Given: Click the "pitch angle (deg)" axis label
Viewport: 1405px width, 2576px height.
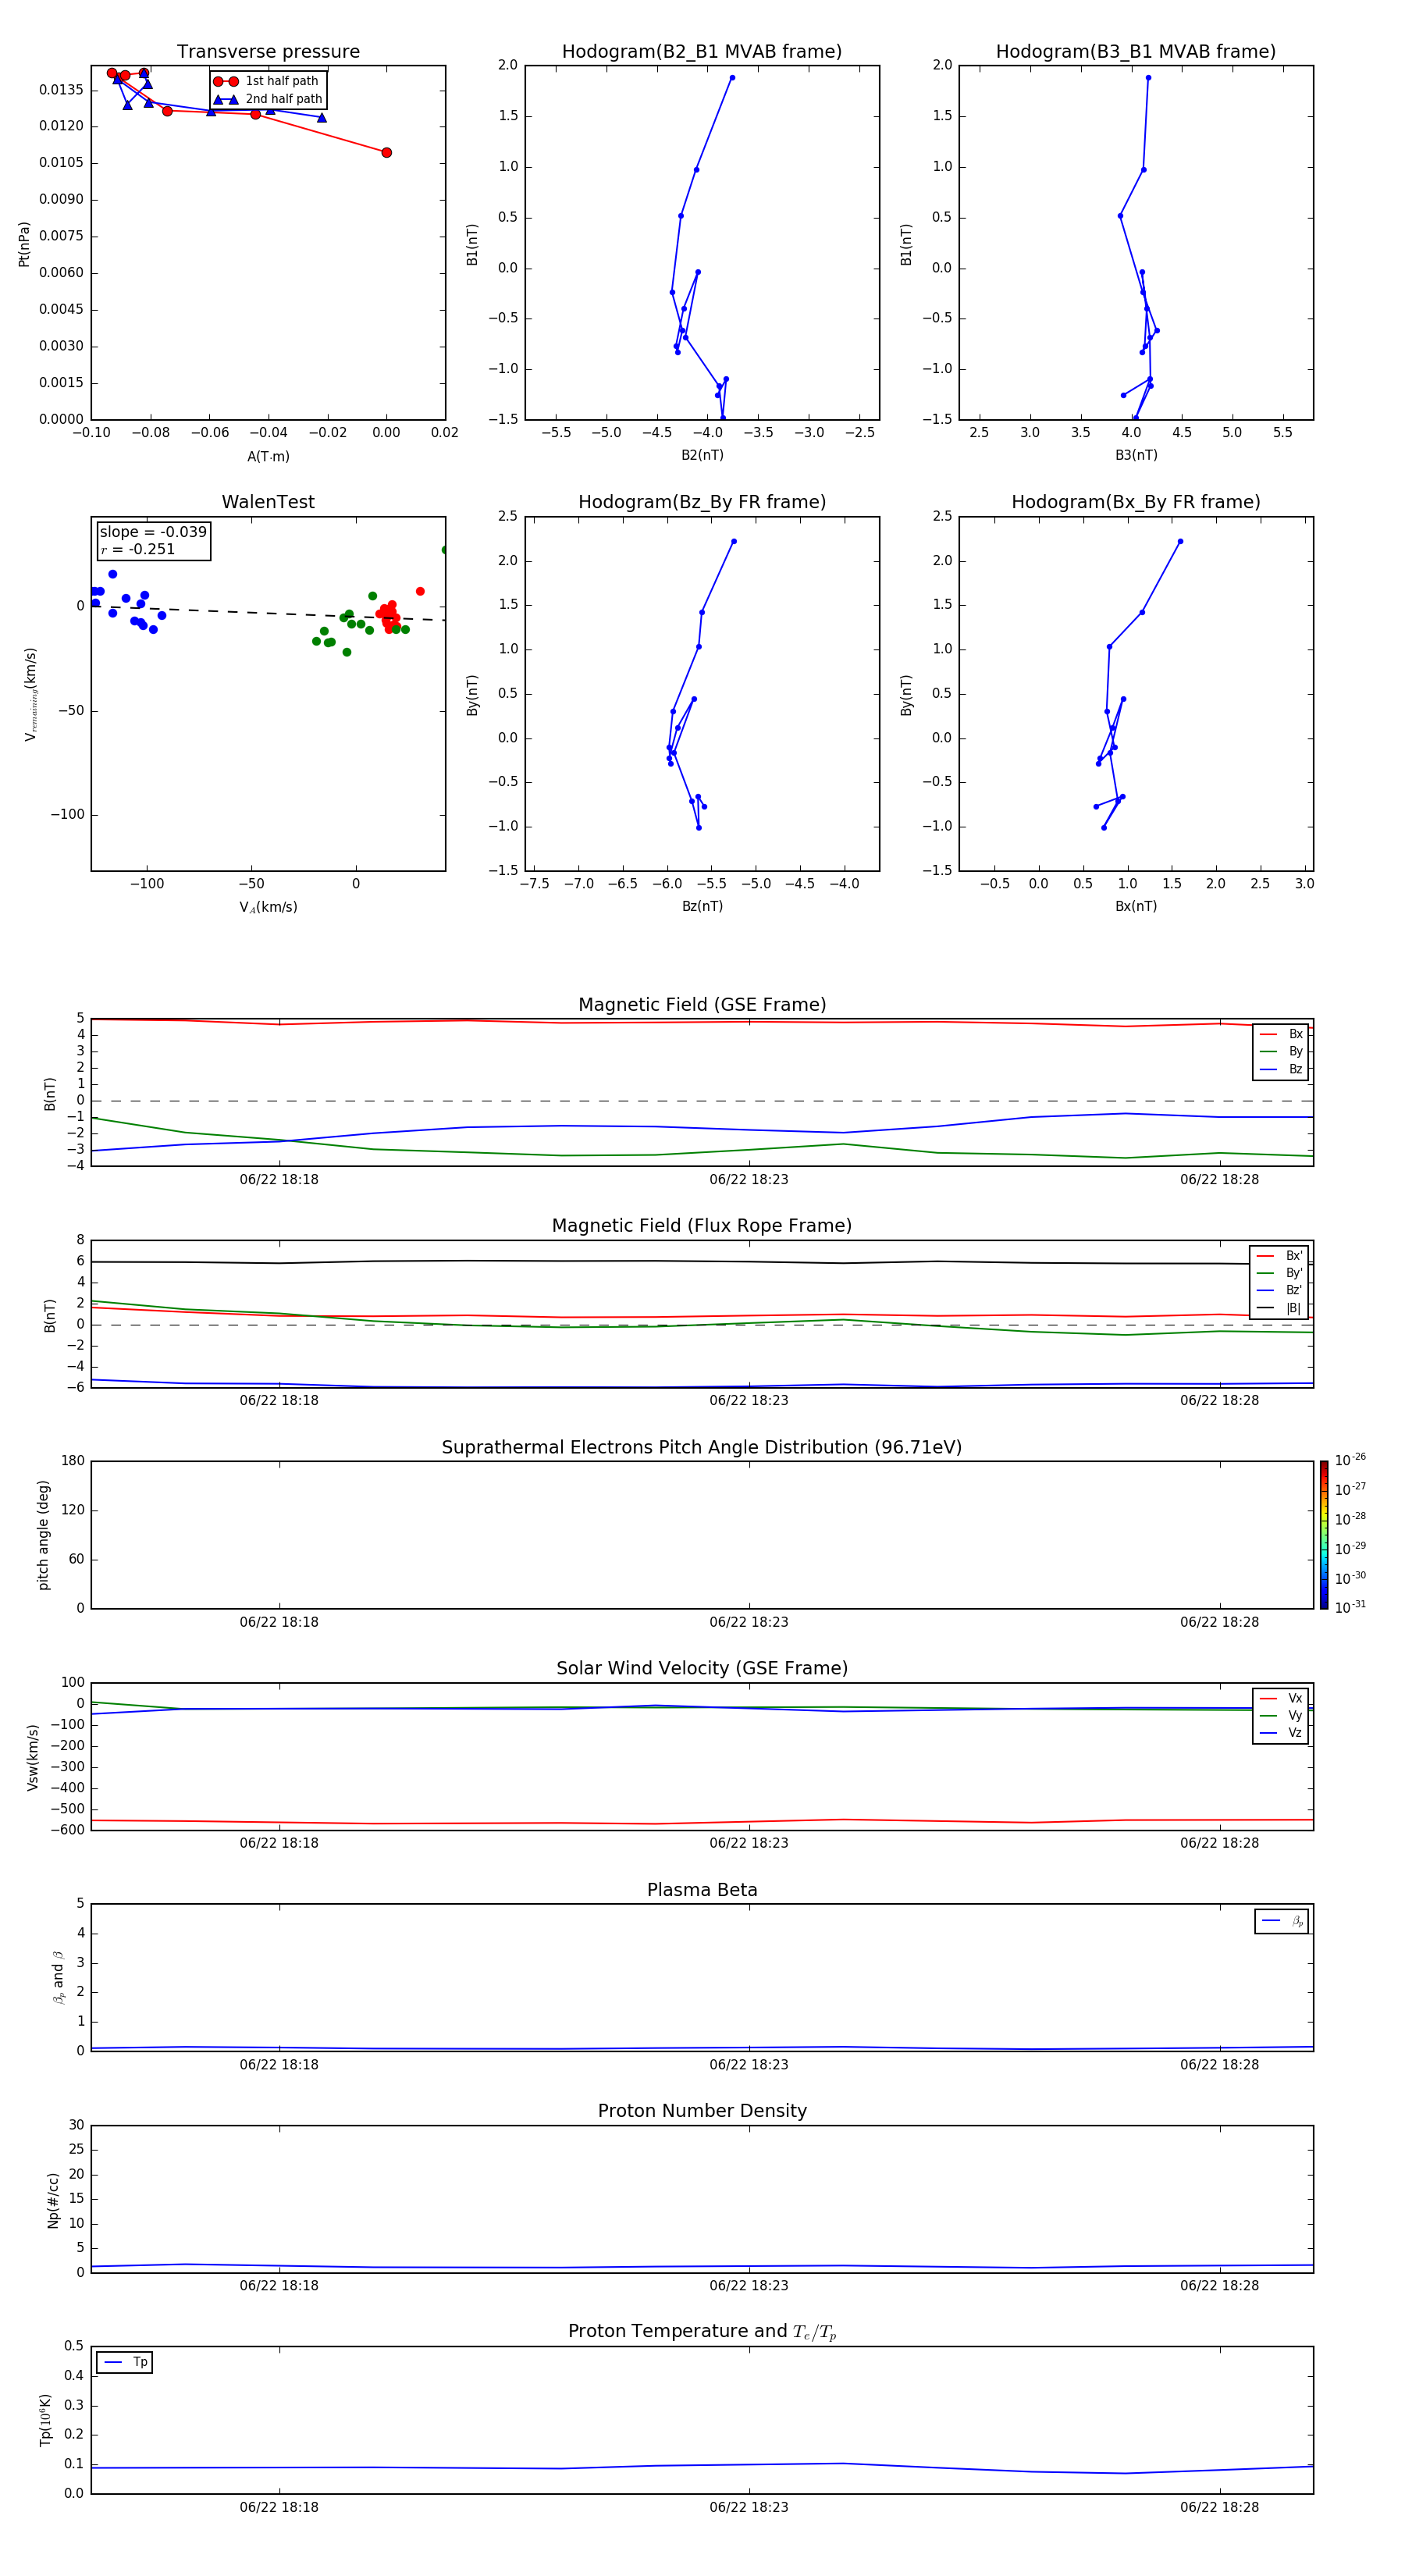Looking at the screenshot, I should [x=44, y=1535].
